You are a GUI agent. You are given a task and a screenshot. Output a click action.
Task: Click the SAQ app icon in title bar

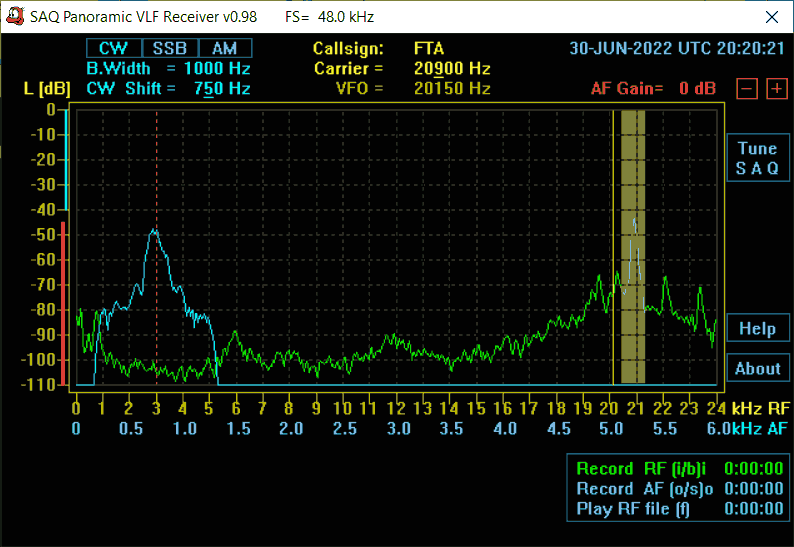point(15,17)
